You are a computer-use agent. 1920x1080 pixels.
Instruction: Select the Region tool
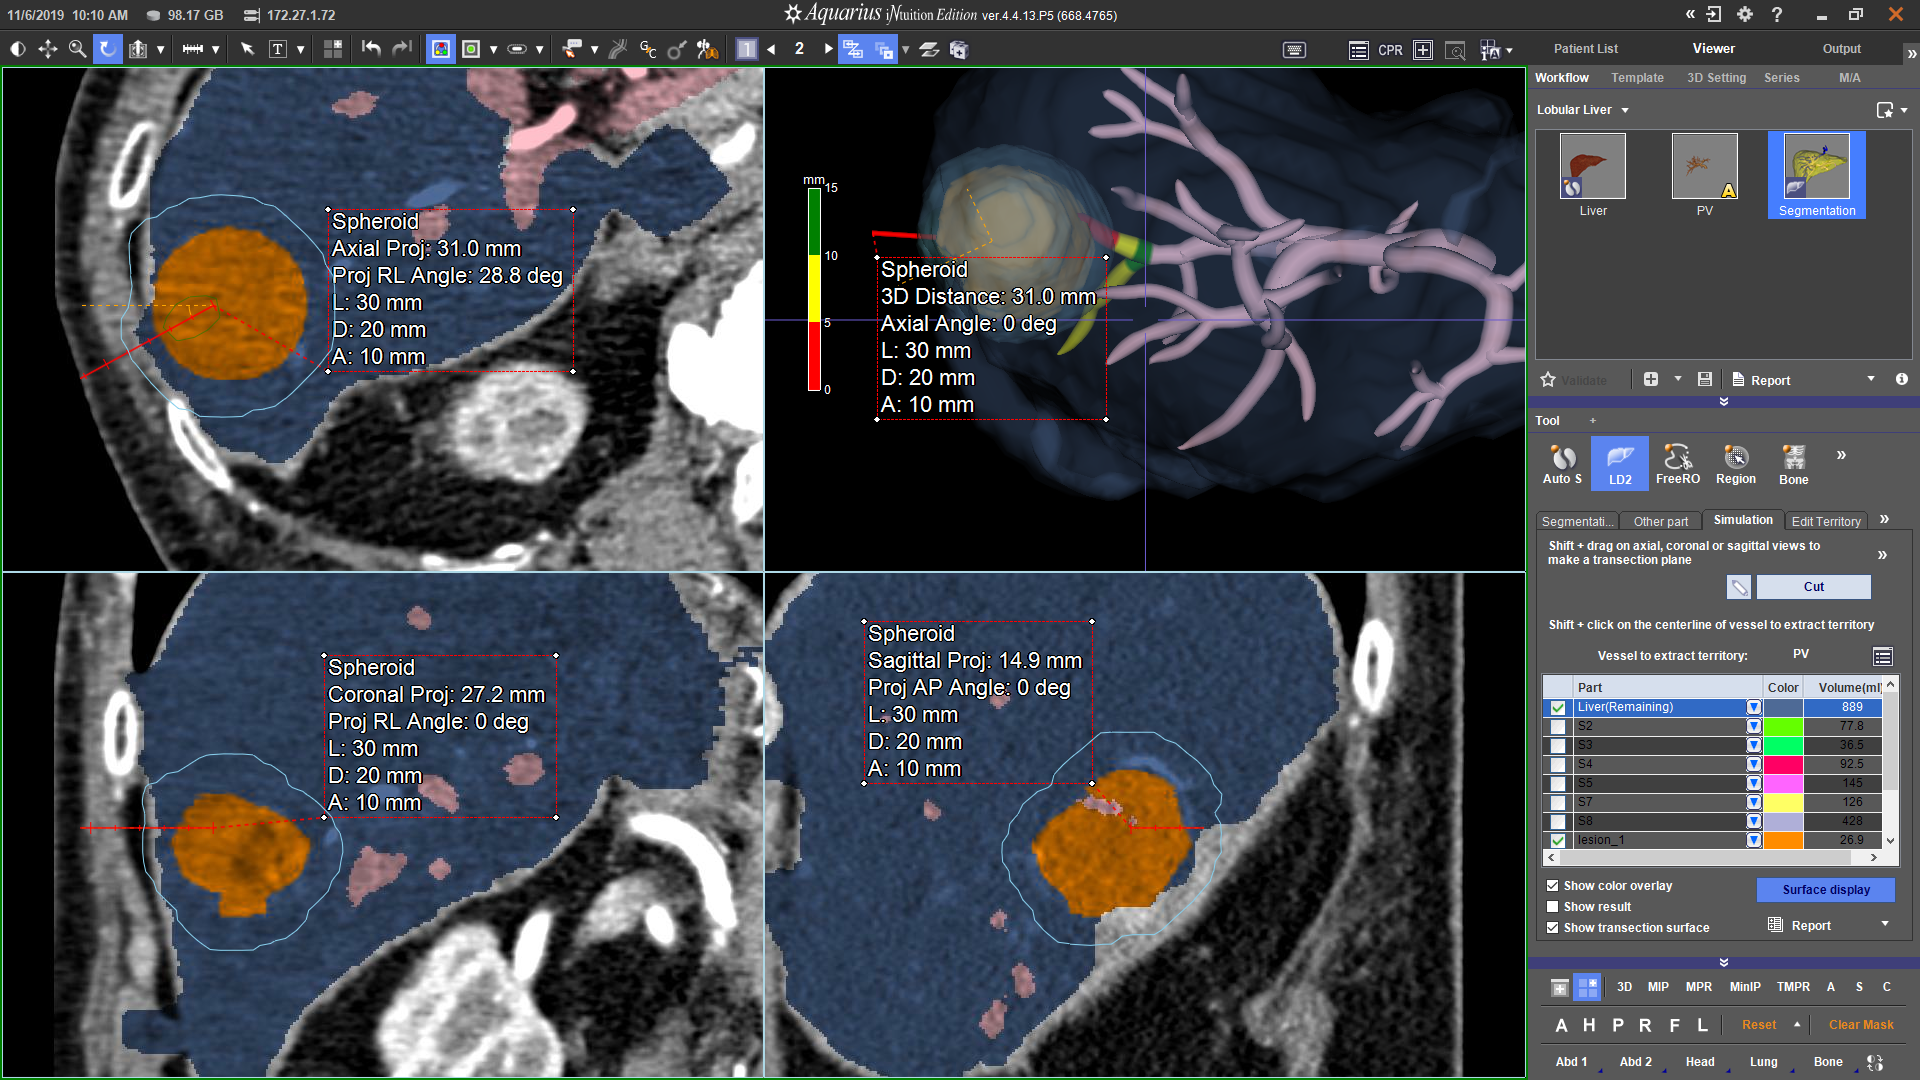[x=1736, y=464]
